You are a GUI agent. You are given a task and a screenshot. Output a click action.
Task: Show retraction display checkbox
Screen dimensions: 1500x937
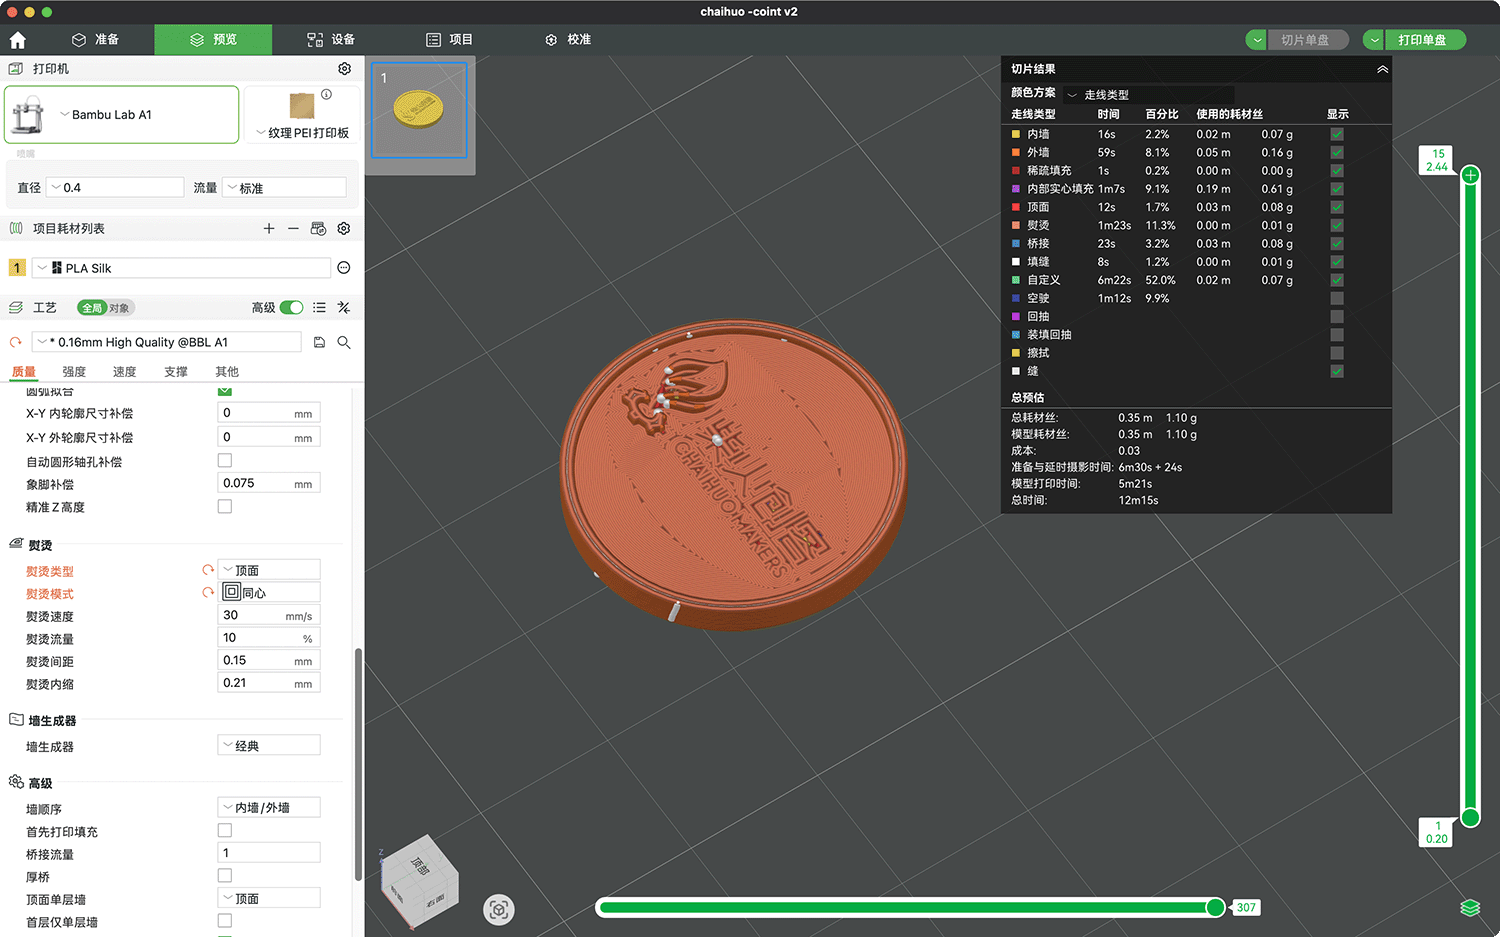click(x=1337, y=316)
